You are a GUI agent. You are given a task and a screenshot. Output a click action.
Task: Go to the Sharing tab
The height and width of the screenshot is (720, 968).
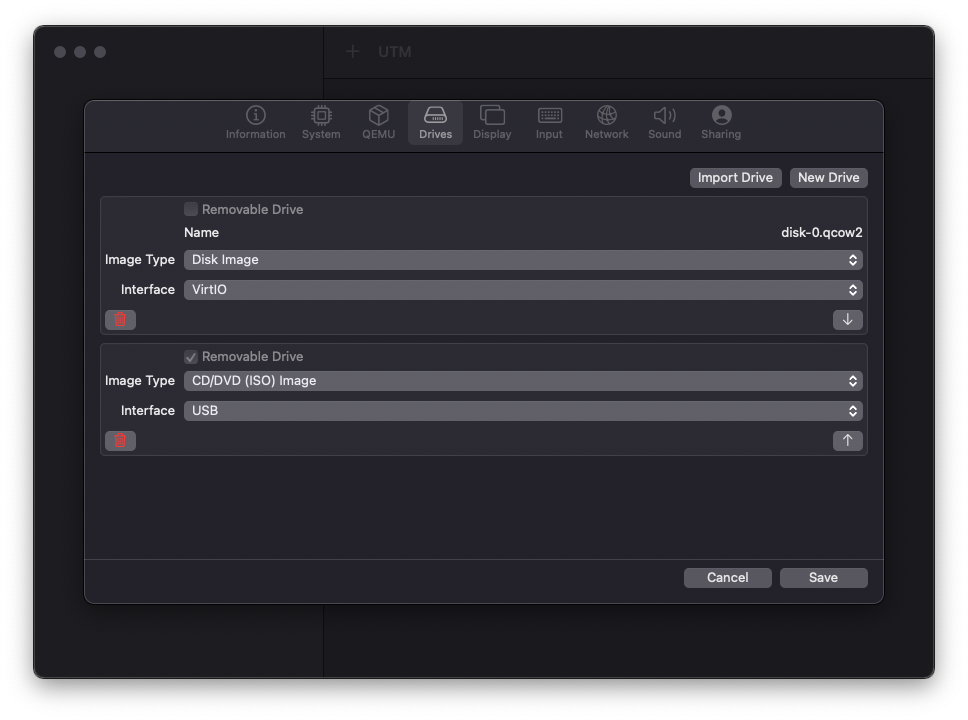click(x=720, y=122)
